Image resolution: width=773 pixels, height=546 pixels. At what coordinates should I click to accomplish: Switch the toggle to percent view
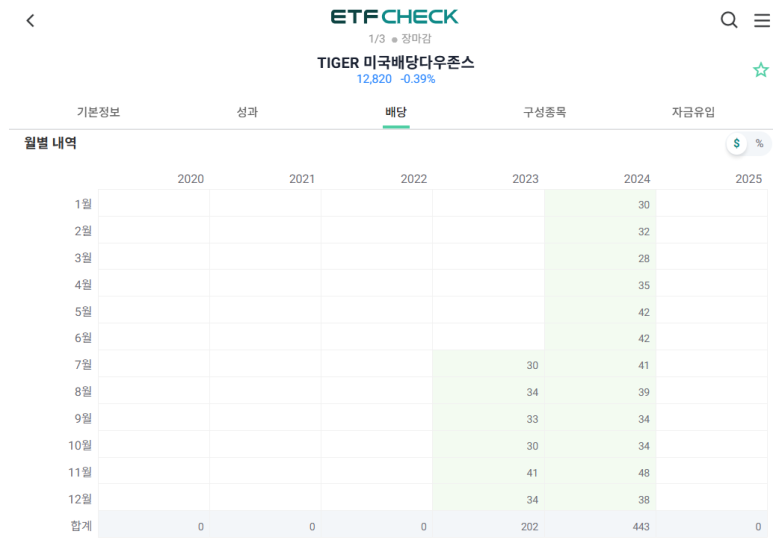point(759,143)
